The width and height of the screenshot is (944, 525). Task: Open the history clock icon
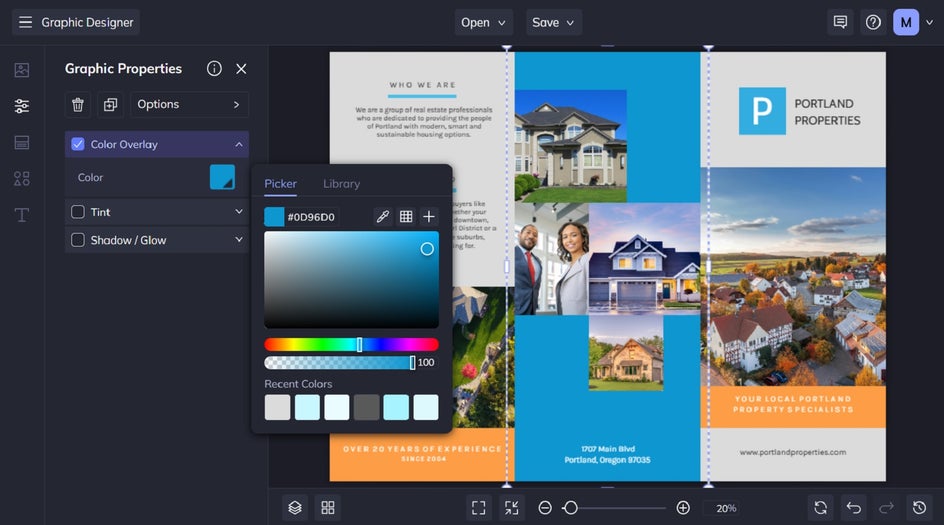tap(919, 508)
